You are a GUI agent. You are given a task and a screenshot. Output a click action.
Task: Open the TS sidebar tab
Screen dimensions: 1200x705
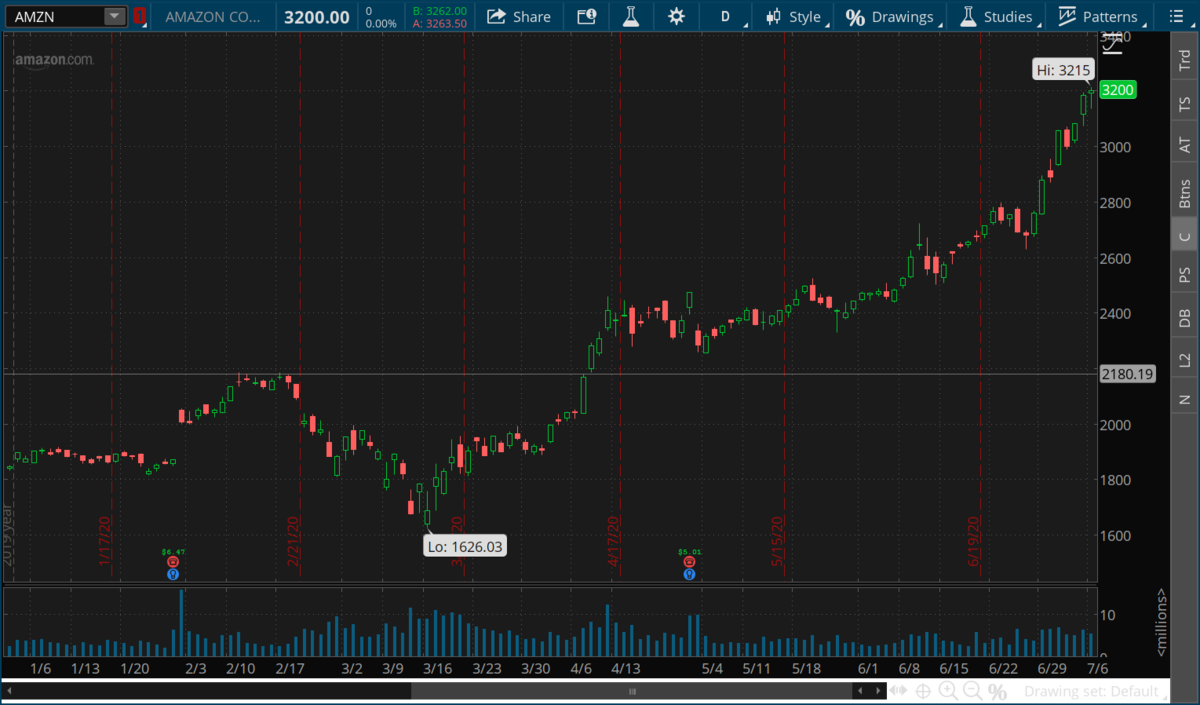[x=1185, y=103]
